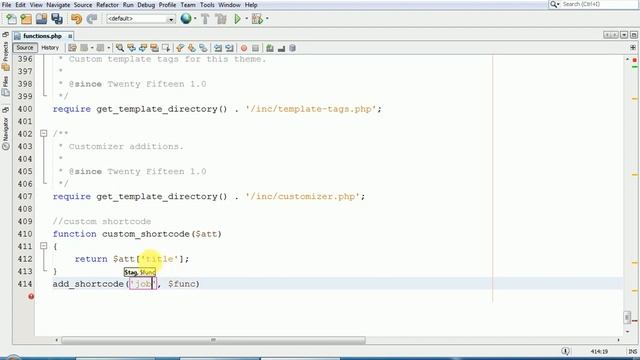Open the notifications icon in status bar
The height and width of the screenshot is (360, 640).
pos(565,351)
